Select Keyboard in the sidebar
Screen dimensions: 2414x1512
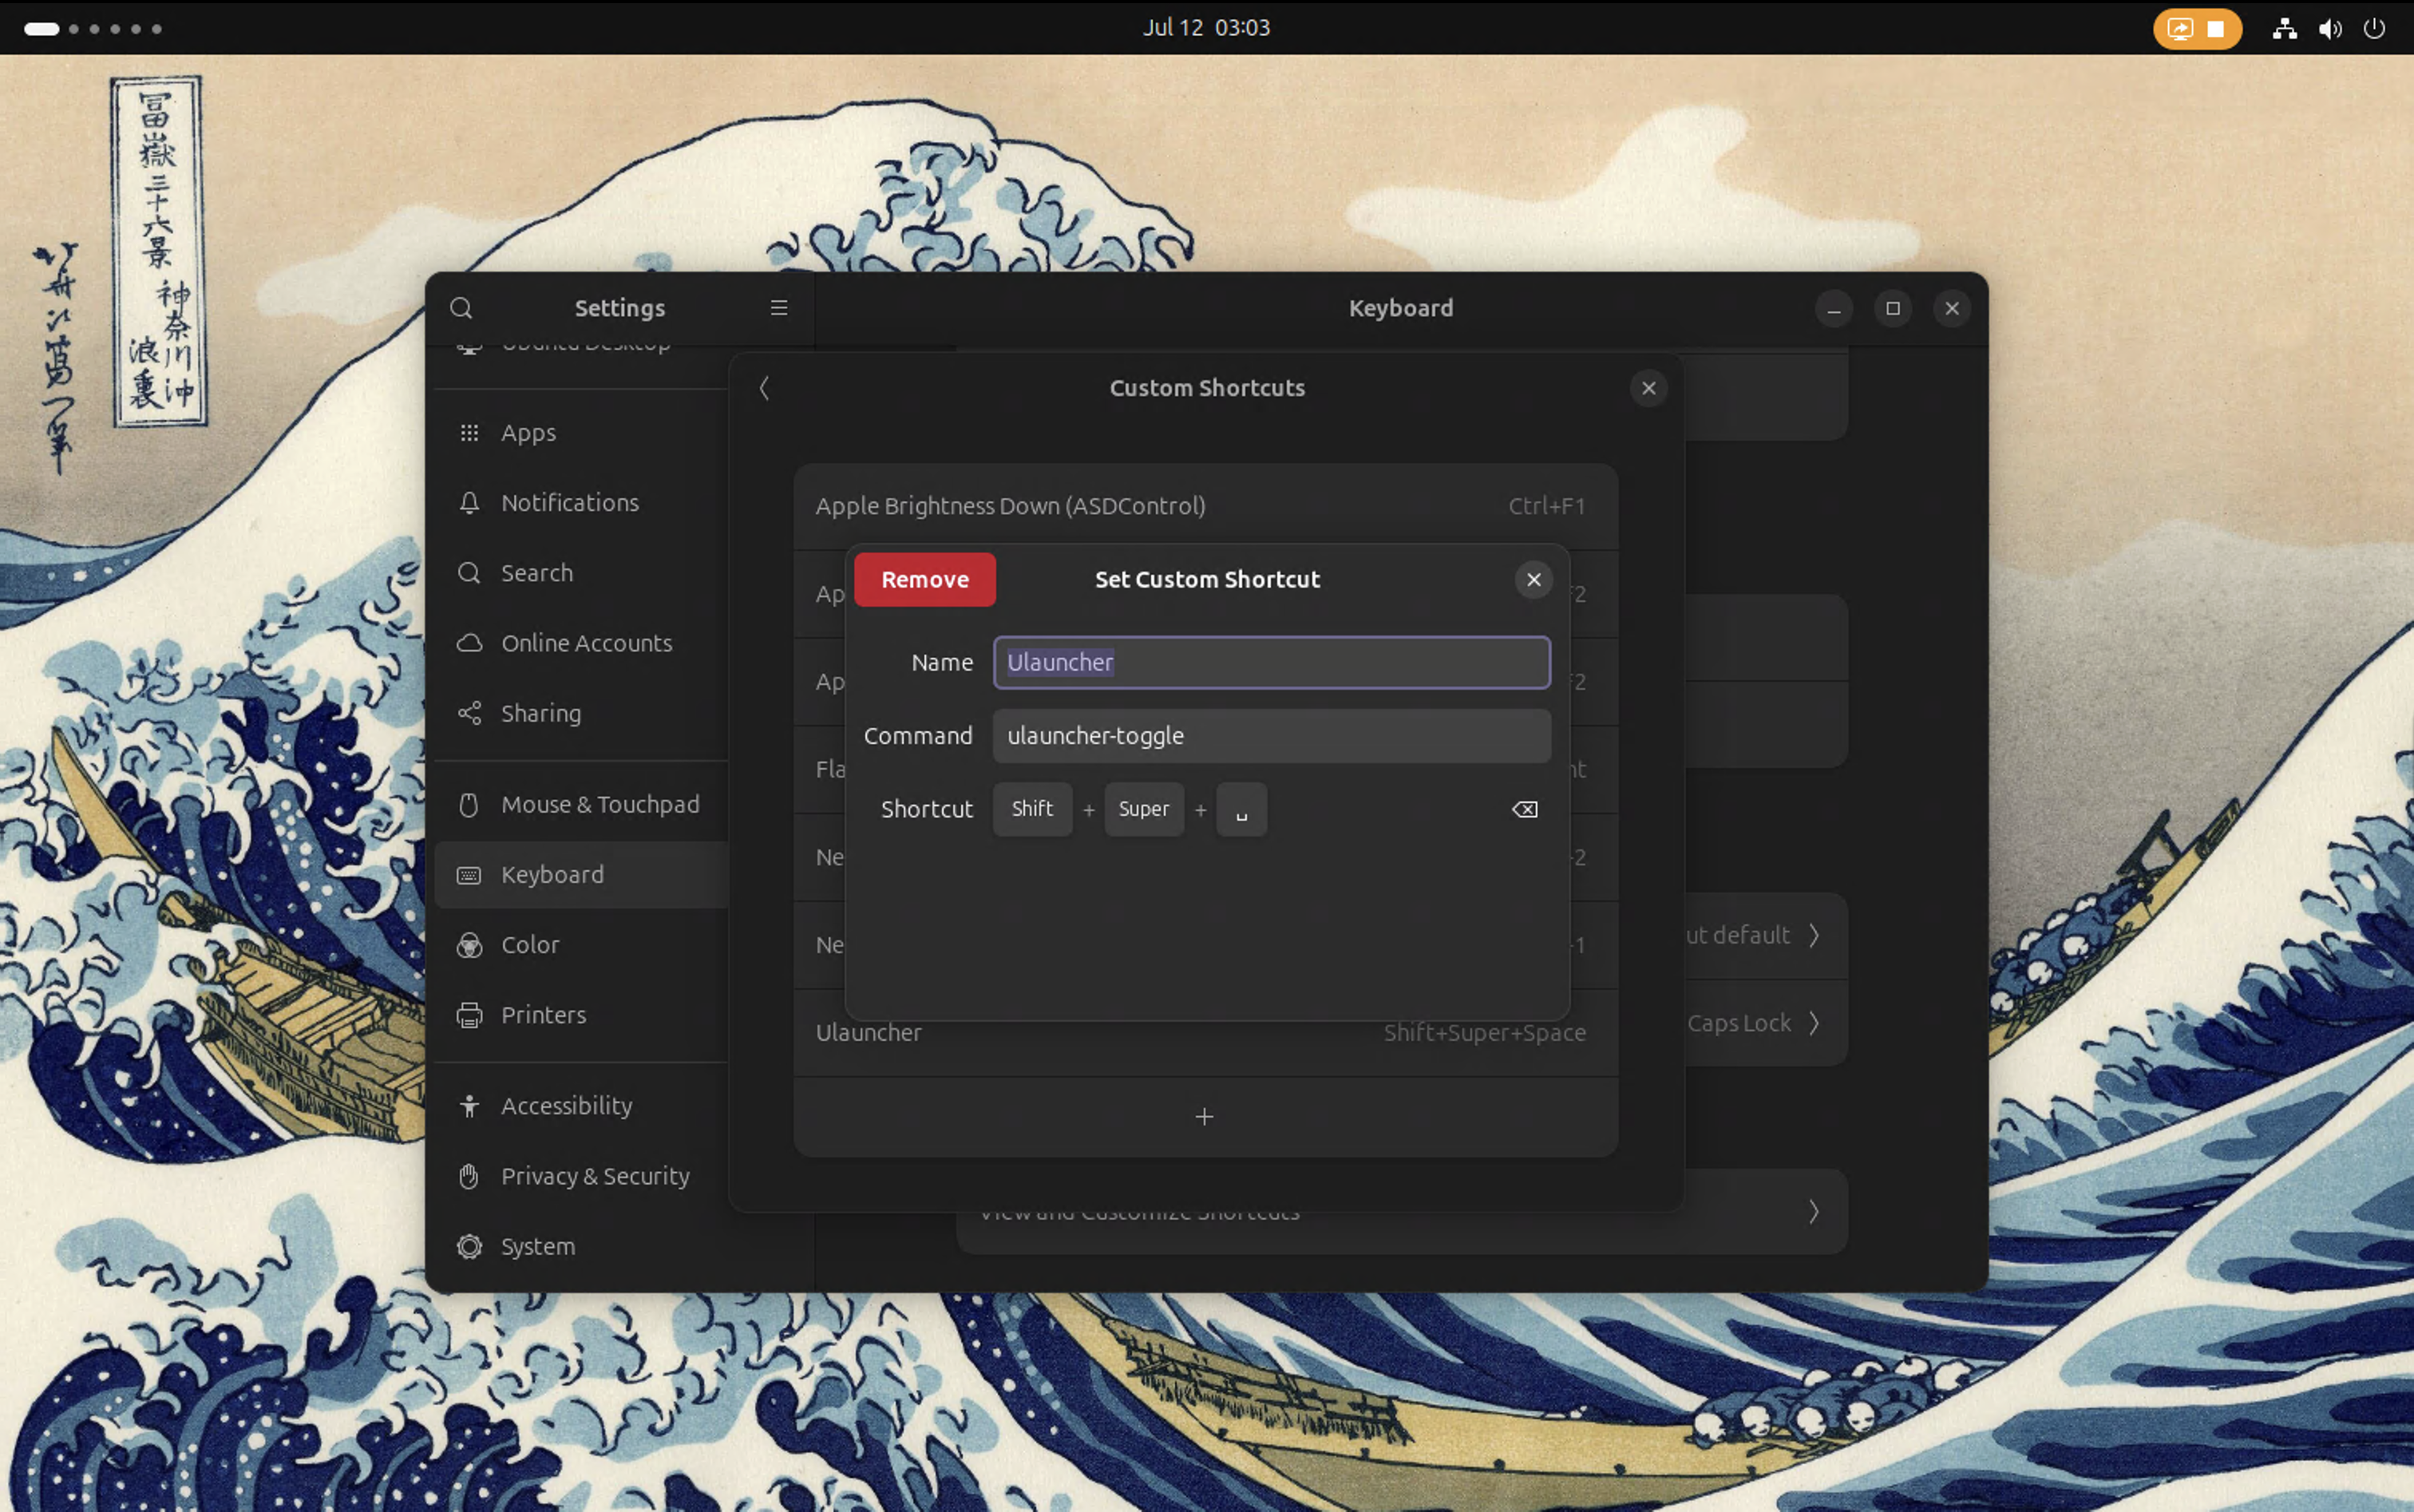tap(582, 874)
